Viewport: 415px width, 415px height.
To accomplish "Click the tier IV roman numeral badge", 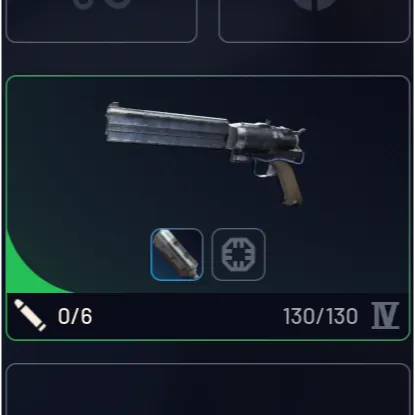I will [x=385, y=316].
